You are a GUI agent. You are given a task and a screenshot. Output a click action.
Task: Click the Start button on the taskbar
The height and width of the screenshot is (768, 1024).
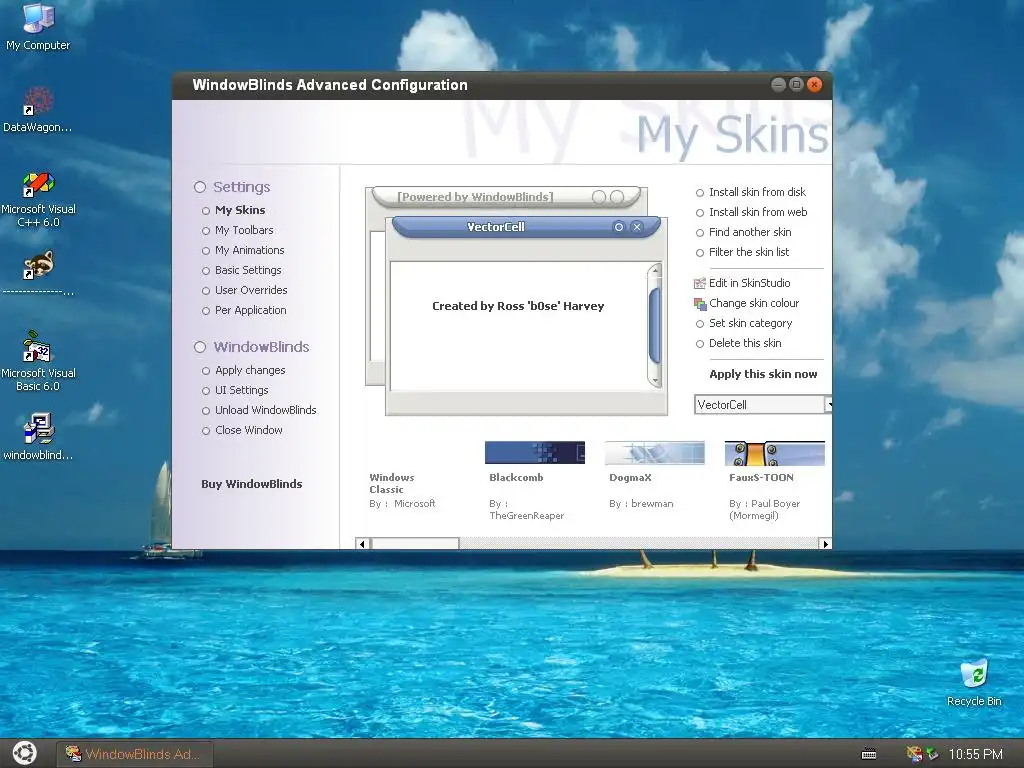coord(24,753)
